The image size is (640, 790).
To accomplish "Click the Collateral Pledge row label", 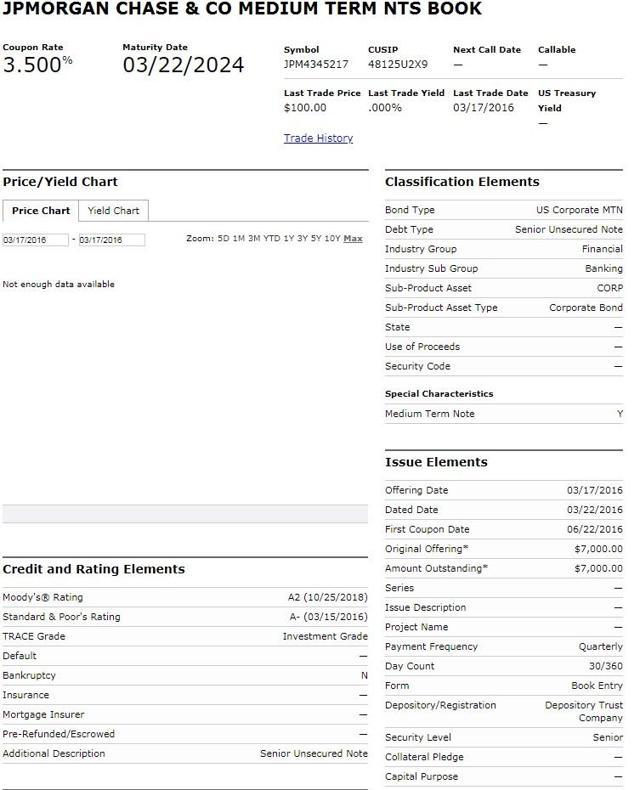I will point(424,757).
